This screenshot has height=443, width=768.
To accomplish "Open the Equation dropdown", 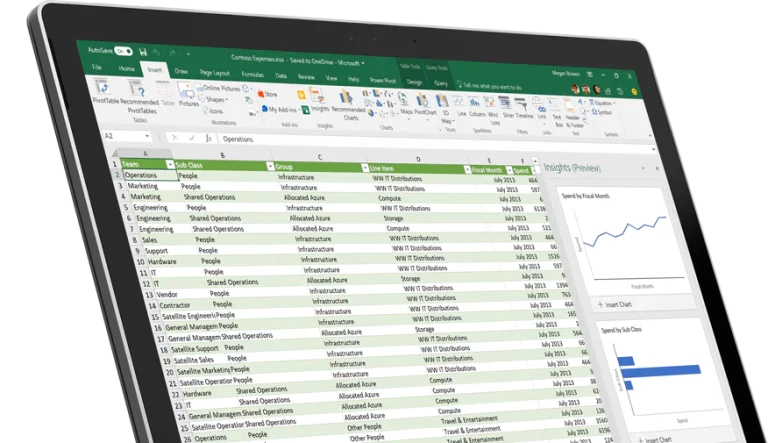I will coord(602,102).
